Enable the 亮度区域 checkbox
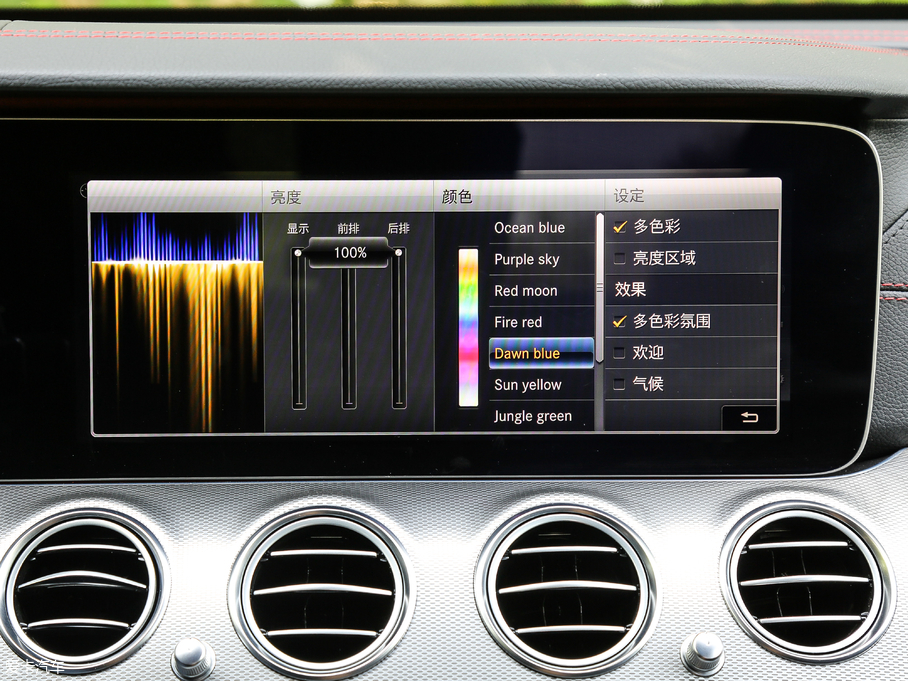908x681 pixels. [x=620, y=258]
